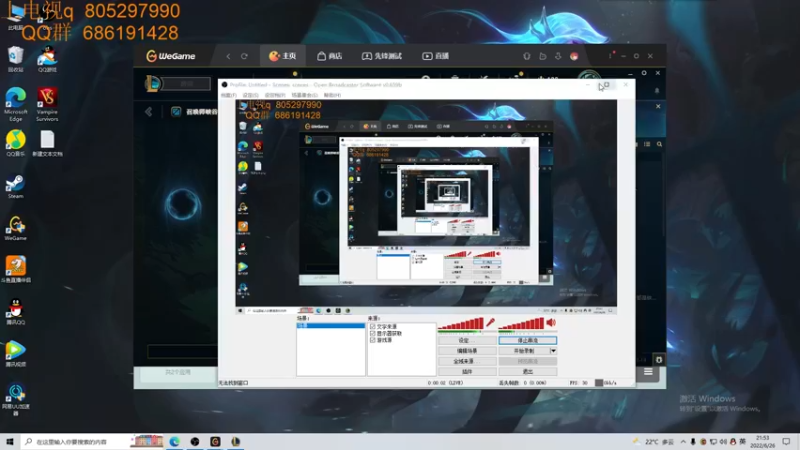Adjust desktop audio volume bars in OBS
The width and height of the screenshot is (800, 450).
(521, 323)
